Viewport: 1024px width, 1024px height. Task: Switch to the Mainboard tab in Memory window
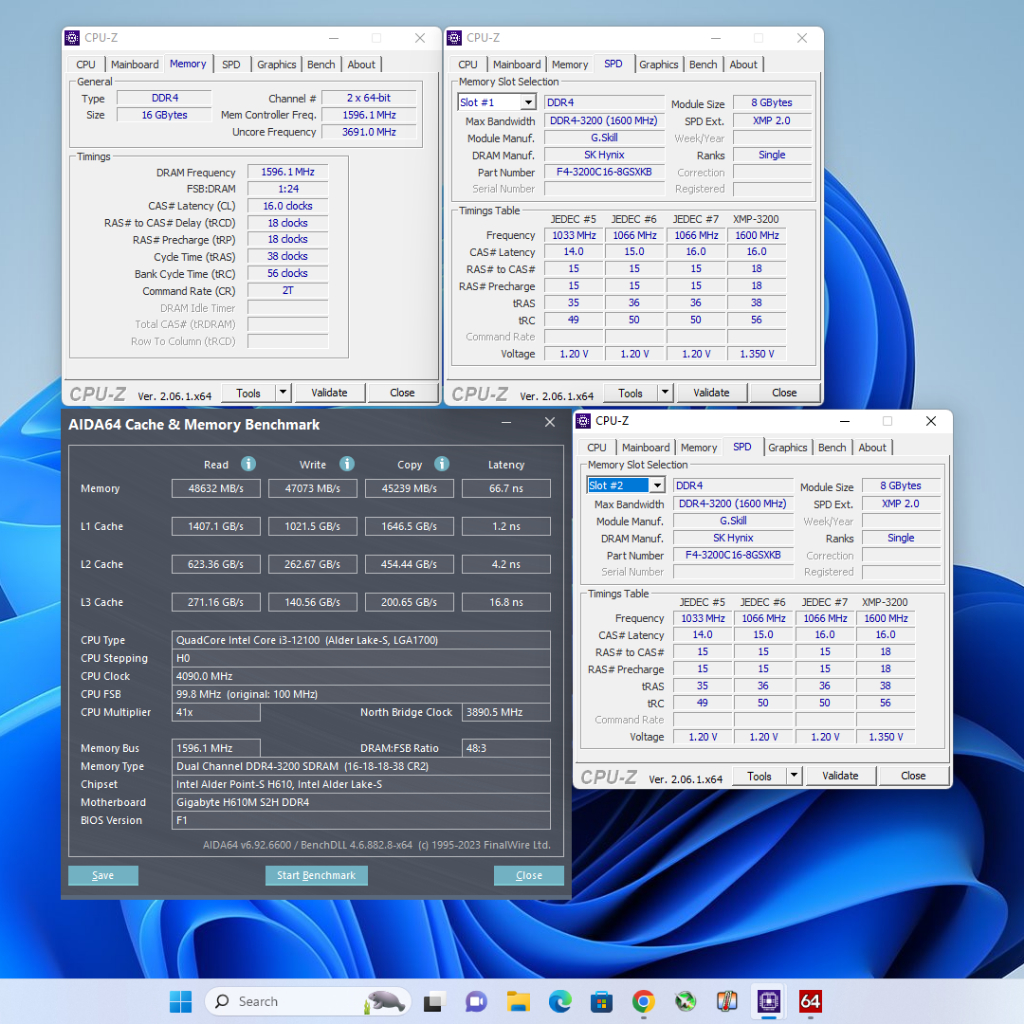pos(134,65)
